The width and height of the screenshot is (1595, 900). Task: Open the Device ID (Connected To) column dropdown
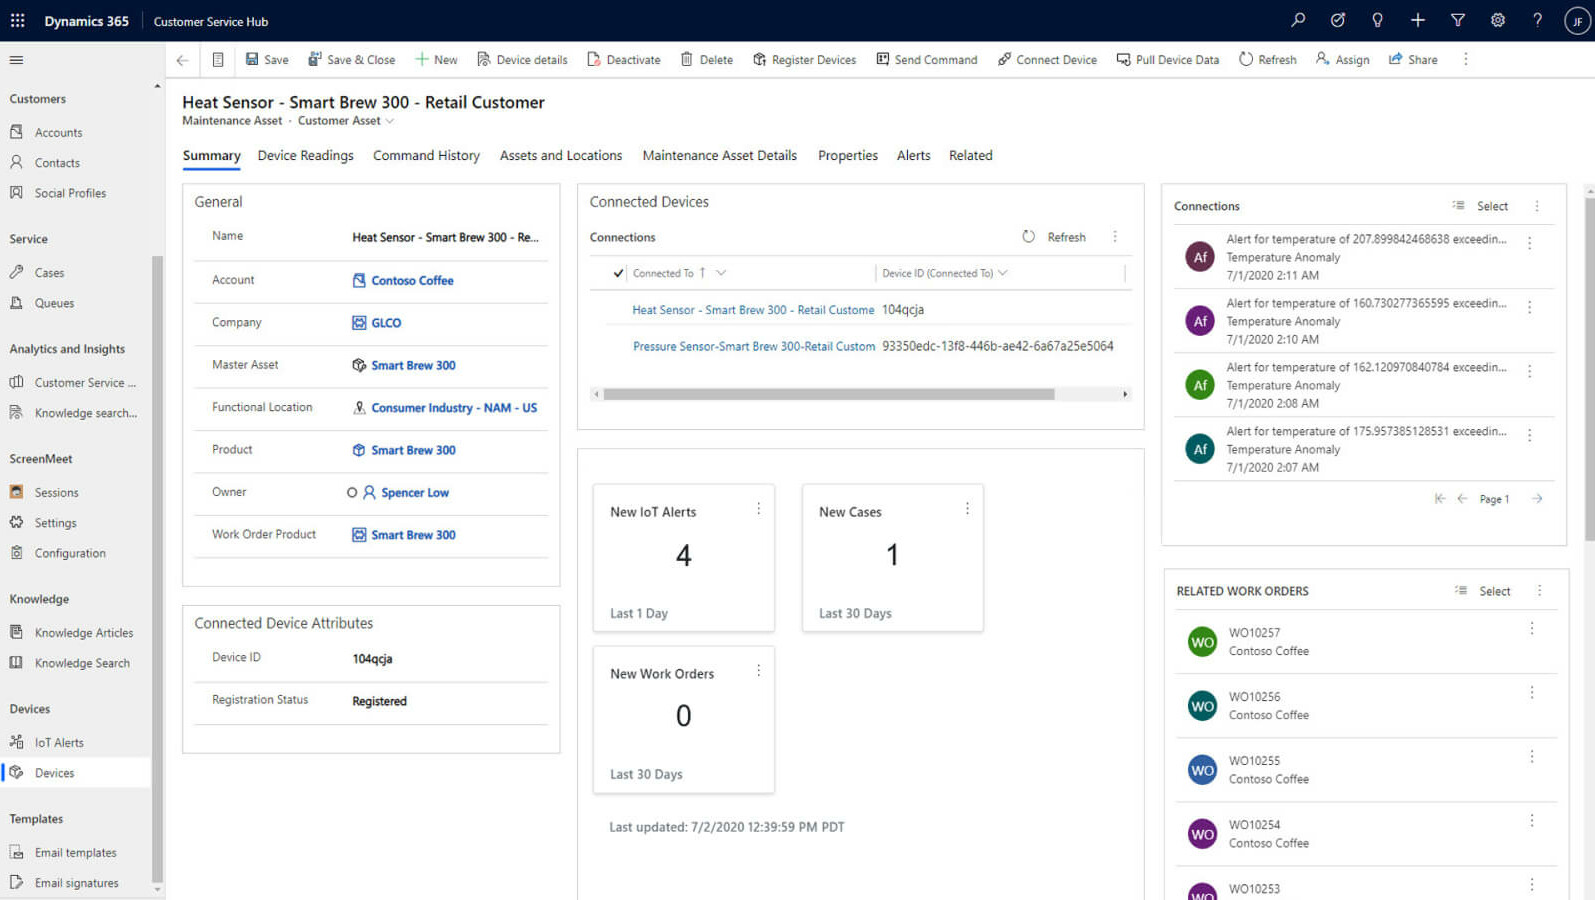(1003, 273)
